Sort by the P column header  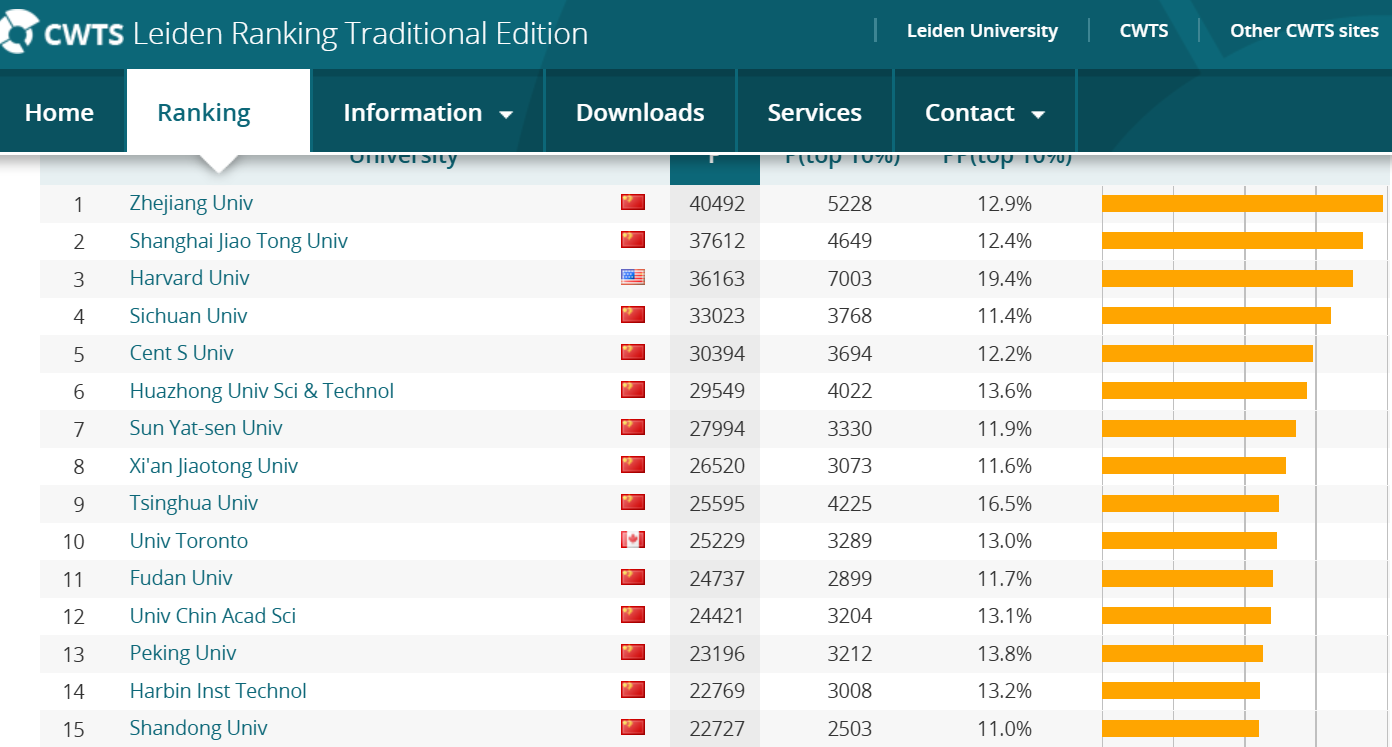(x=714, y=160)
